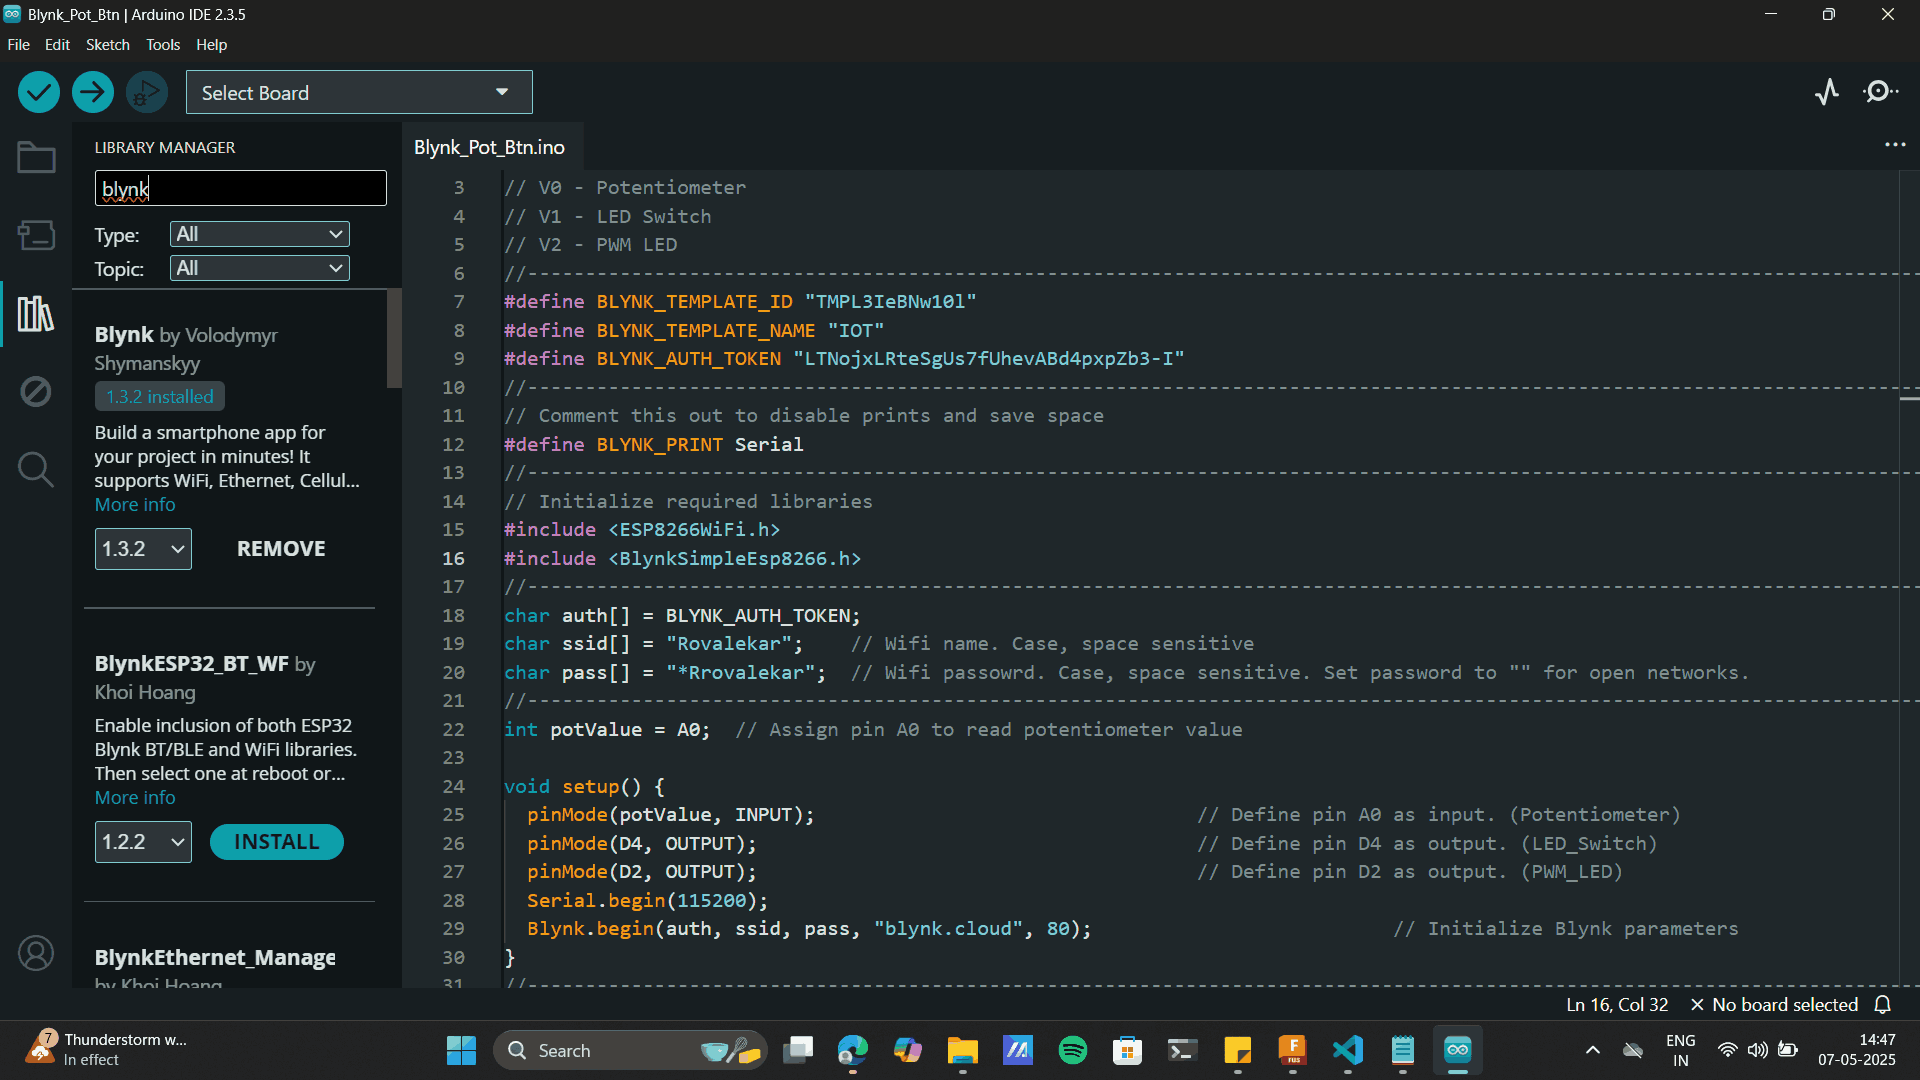
Task: Open More info for the Blynk library
Action: pos(135,505)
